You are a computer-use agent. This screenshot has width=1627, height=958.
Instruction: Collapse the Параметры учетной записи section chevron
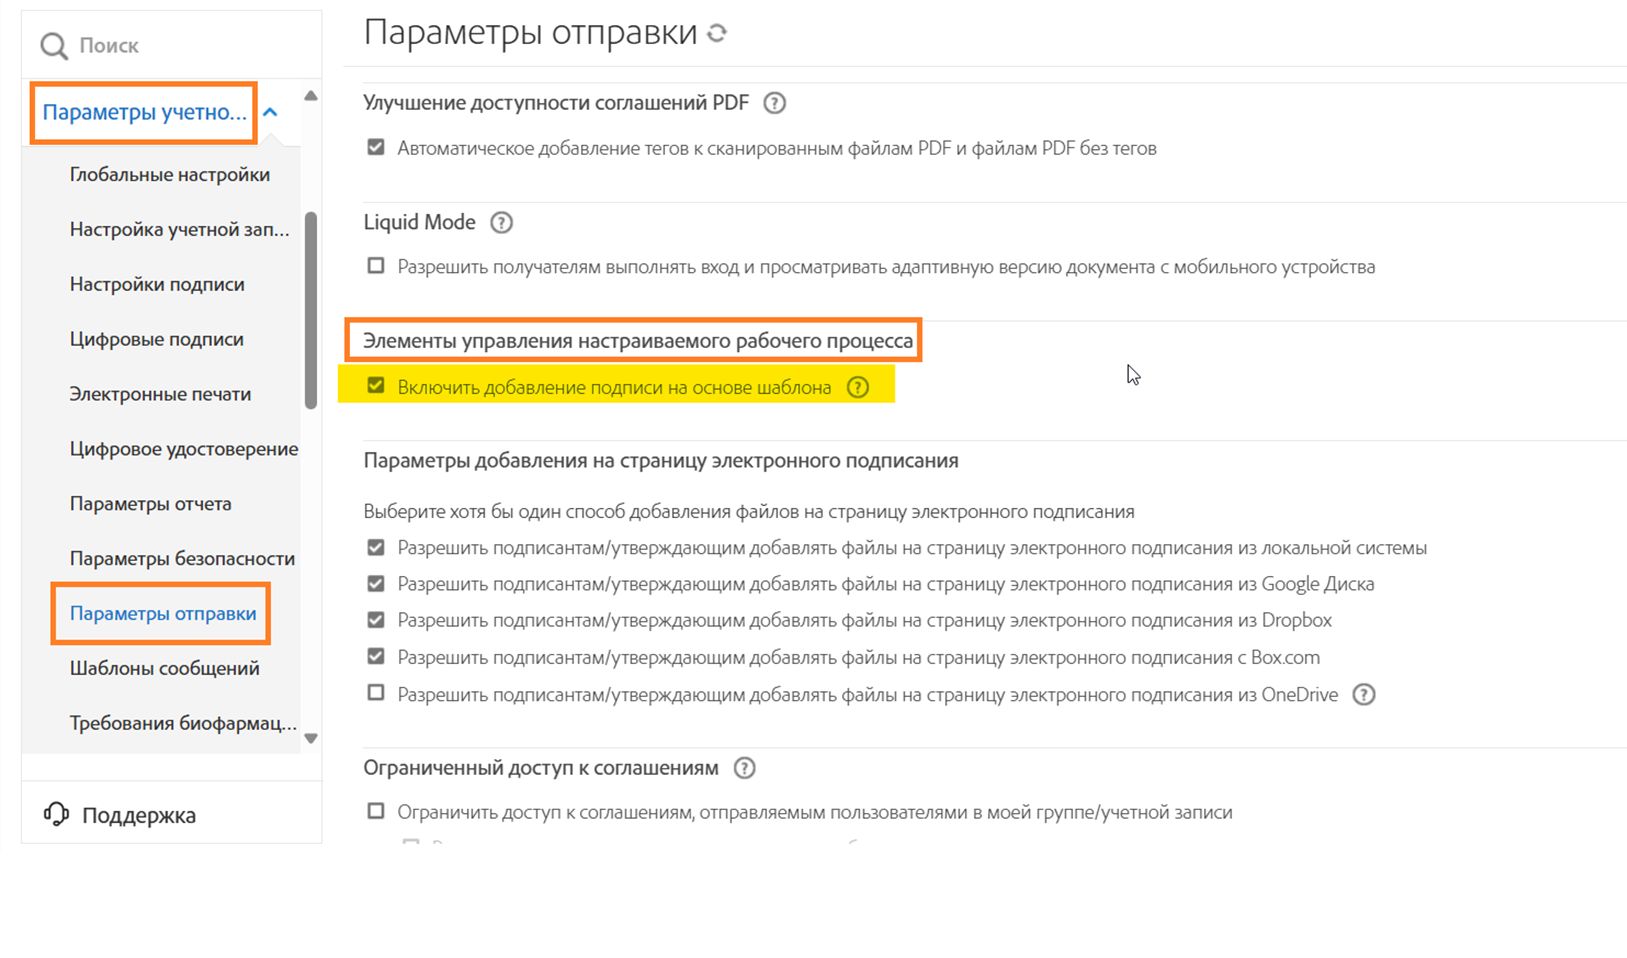point(270,112)
